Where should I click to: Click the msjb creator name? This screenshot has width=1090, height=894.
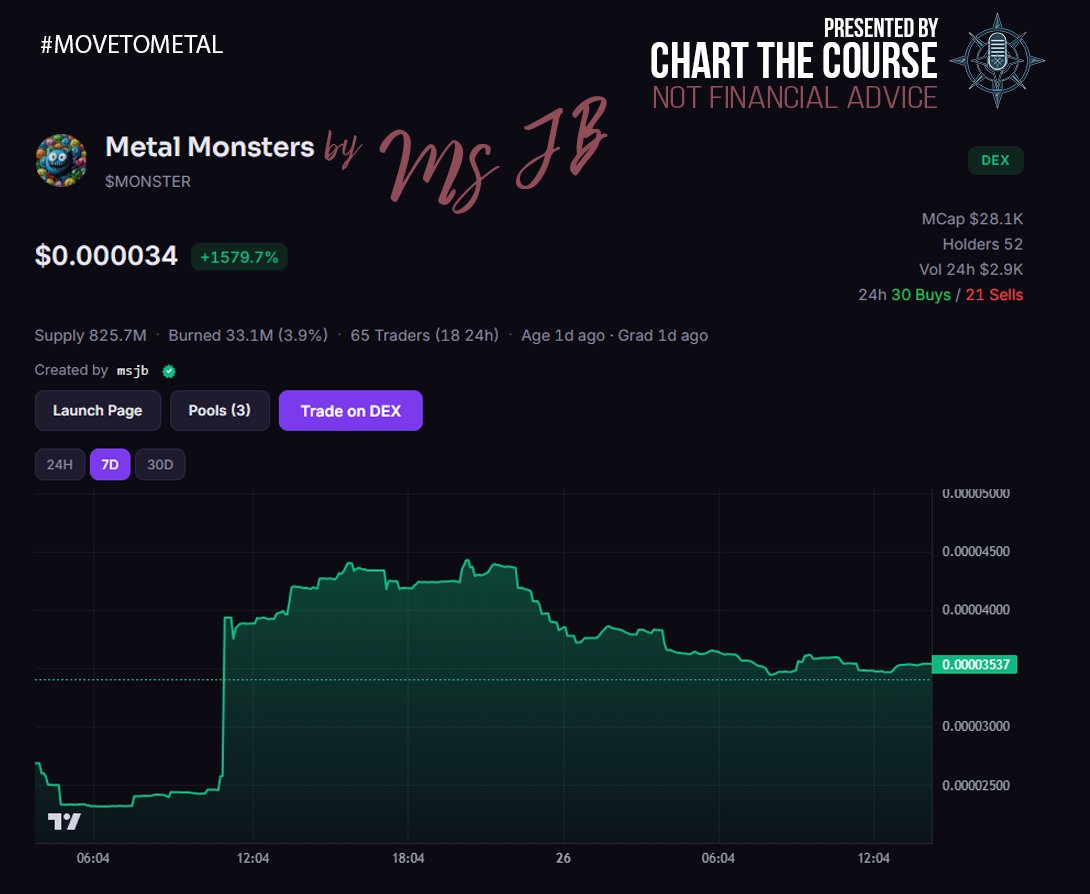pos(132,370)
